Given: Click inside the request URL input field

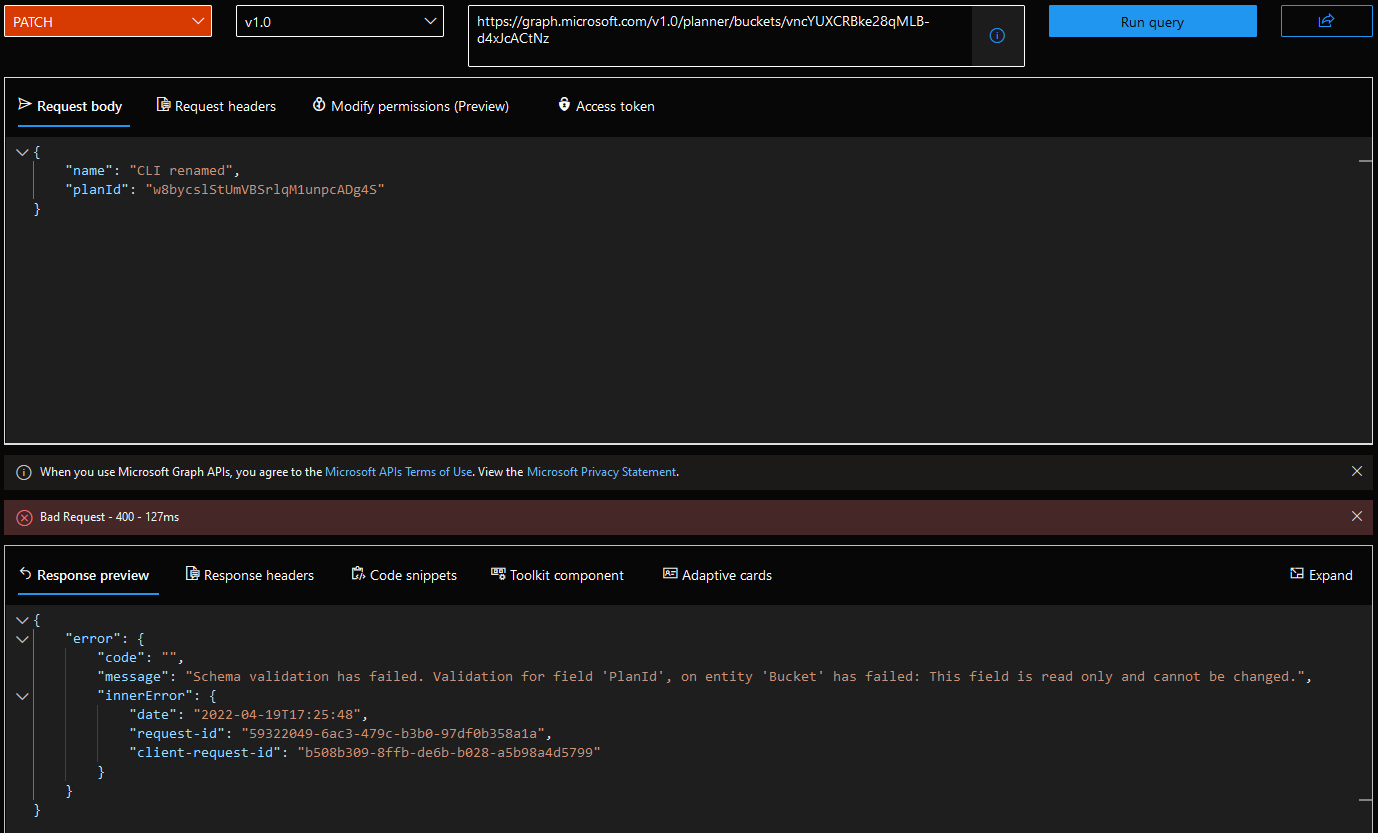Looking at the screenshot, I should point(720,35).
